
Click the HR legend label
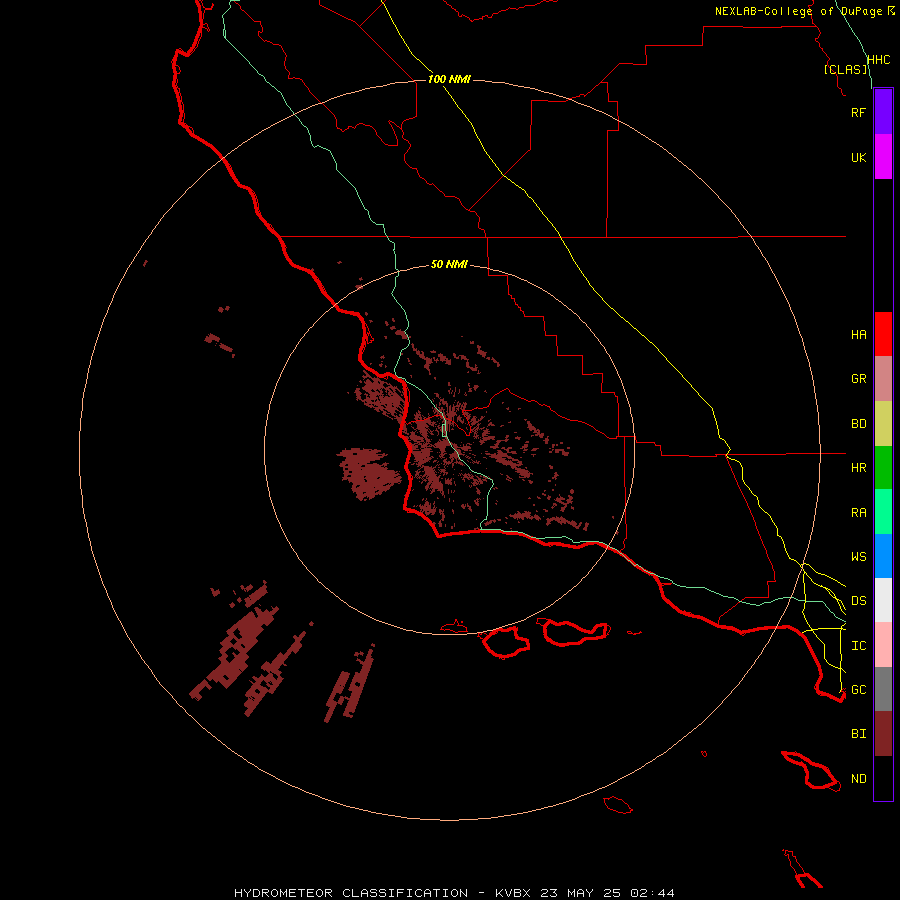pyautogui.click(x=858, y=468)
